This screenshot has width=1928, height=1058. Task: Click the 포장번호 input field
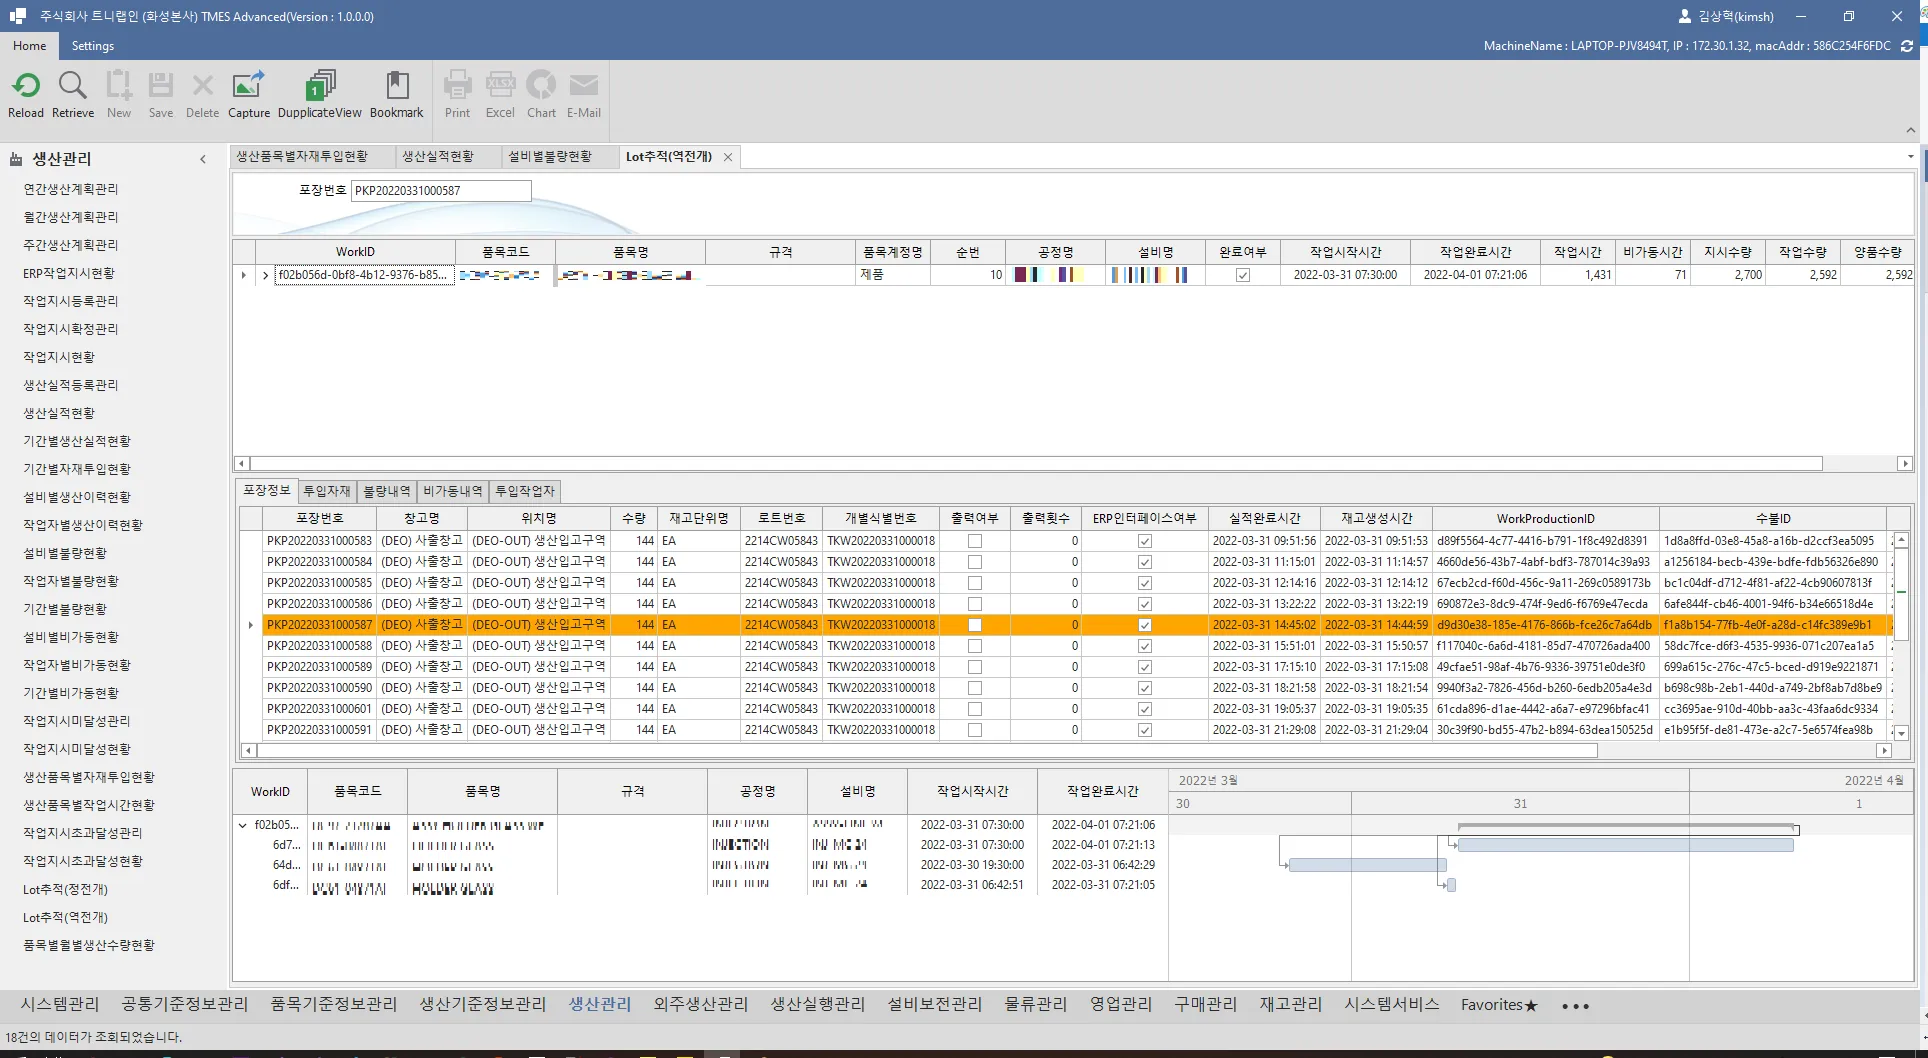(x=441, y=191)
